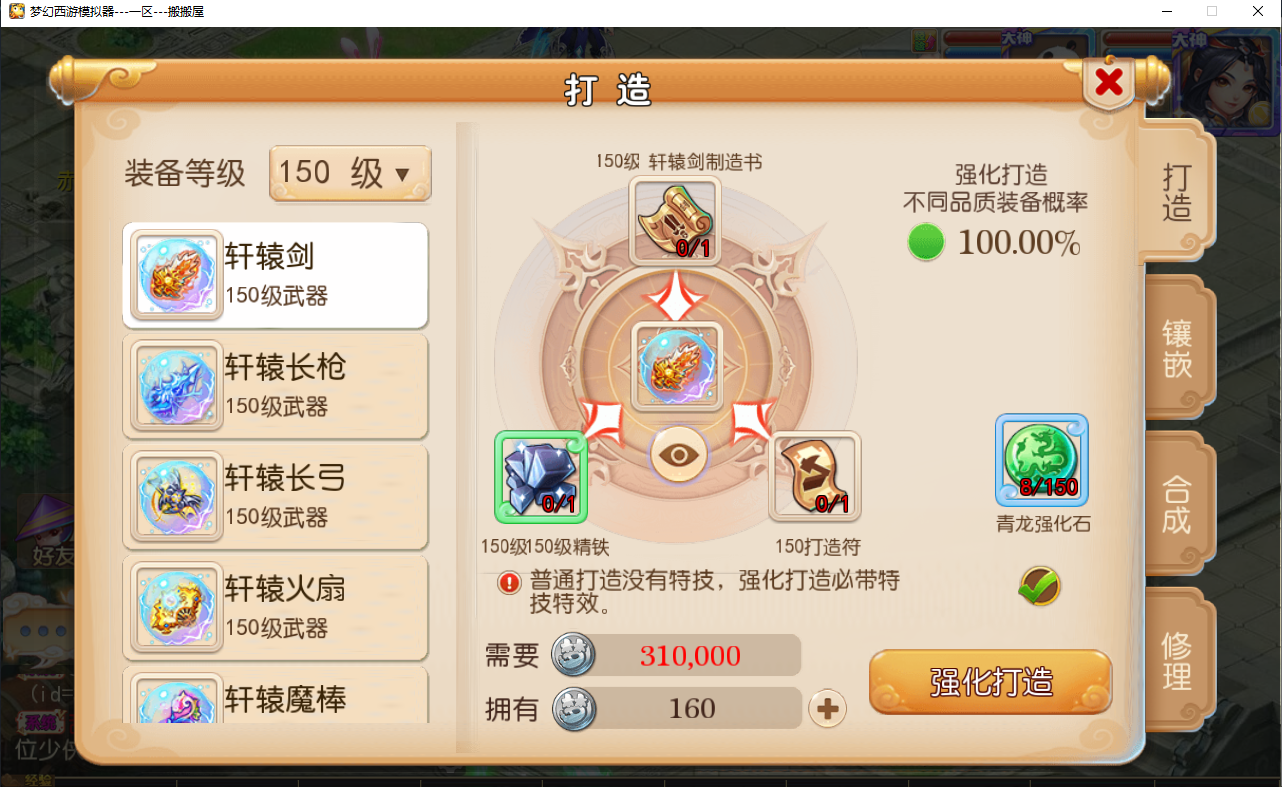Click the 强化打造 button
This screenshot has height=787, width=1282.
pyautogui.click(x=991, y=682)
